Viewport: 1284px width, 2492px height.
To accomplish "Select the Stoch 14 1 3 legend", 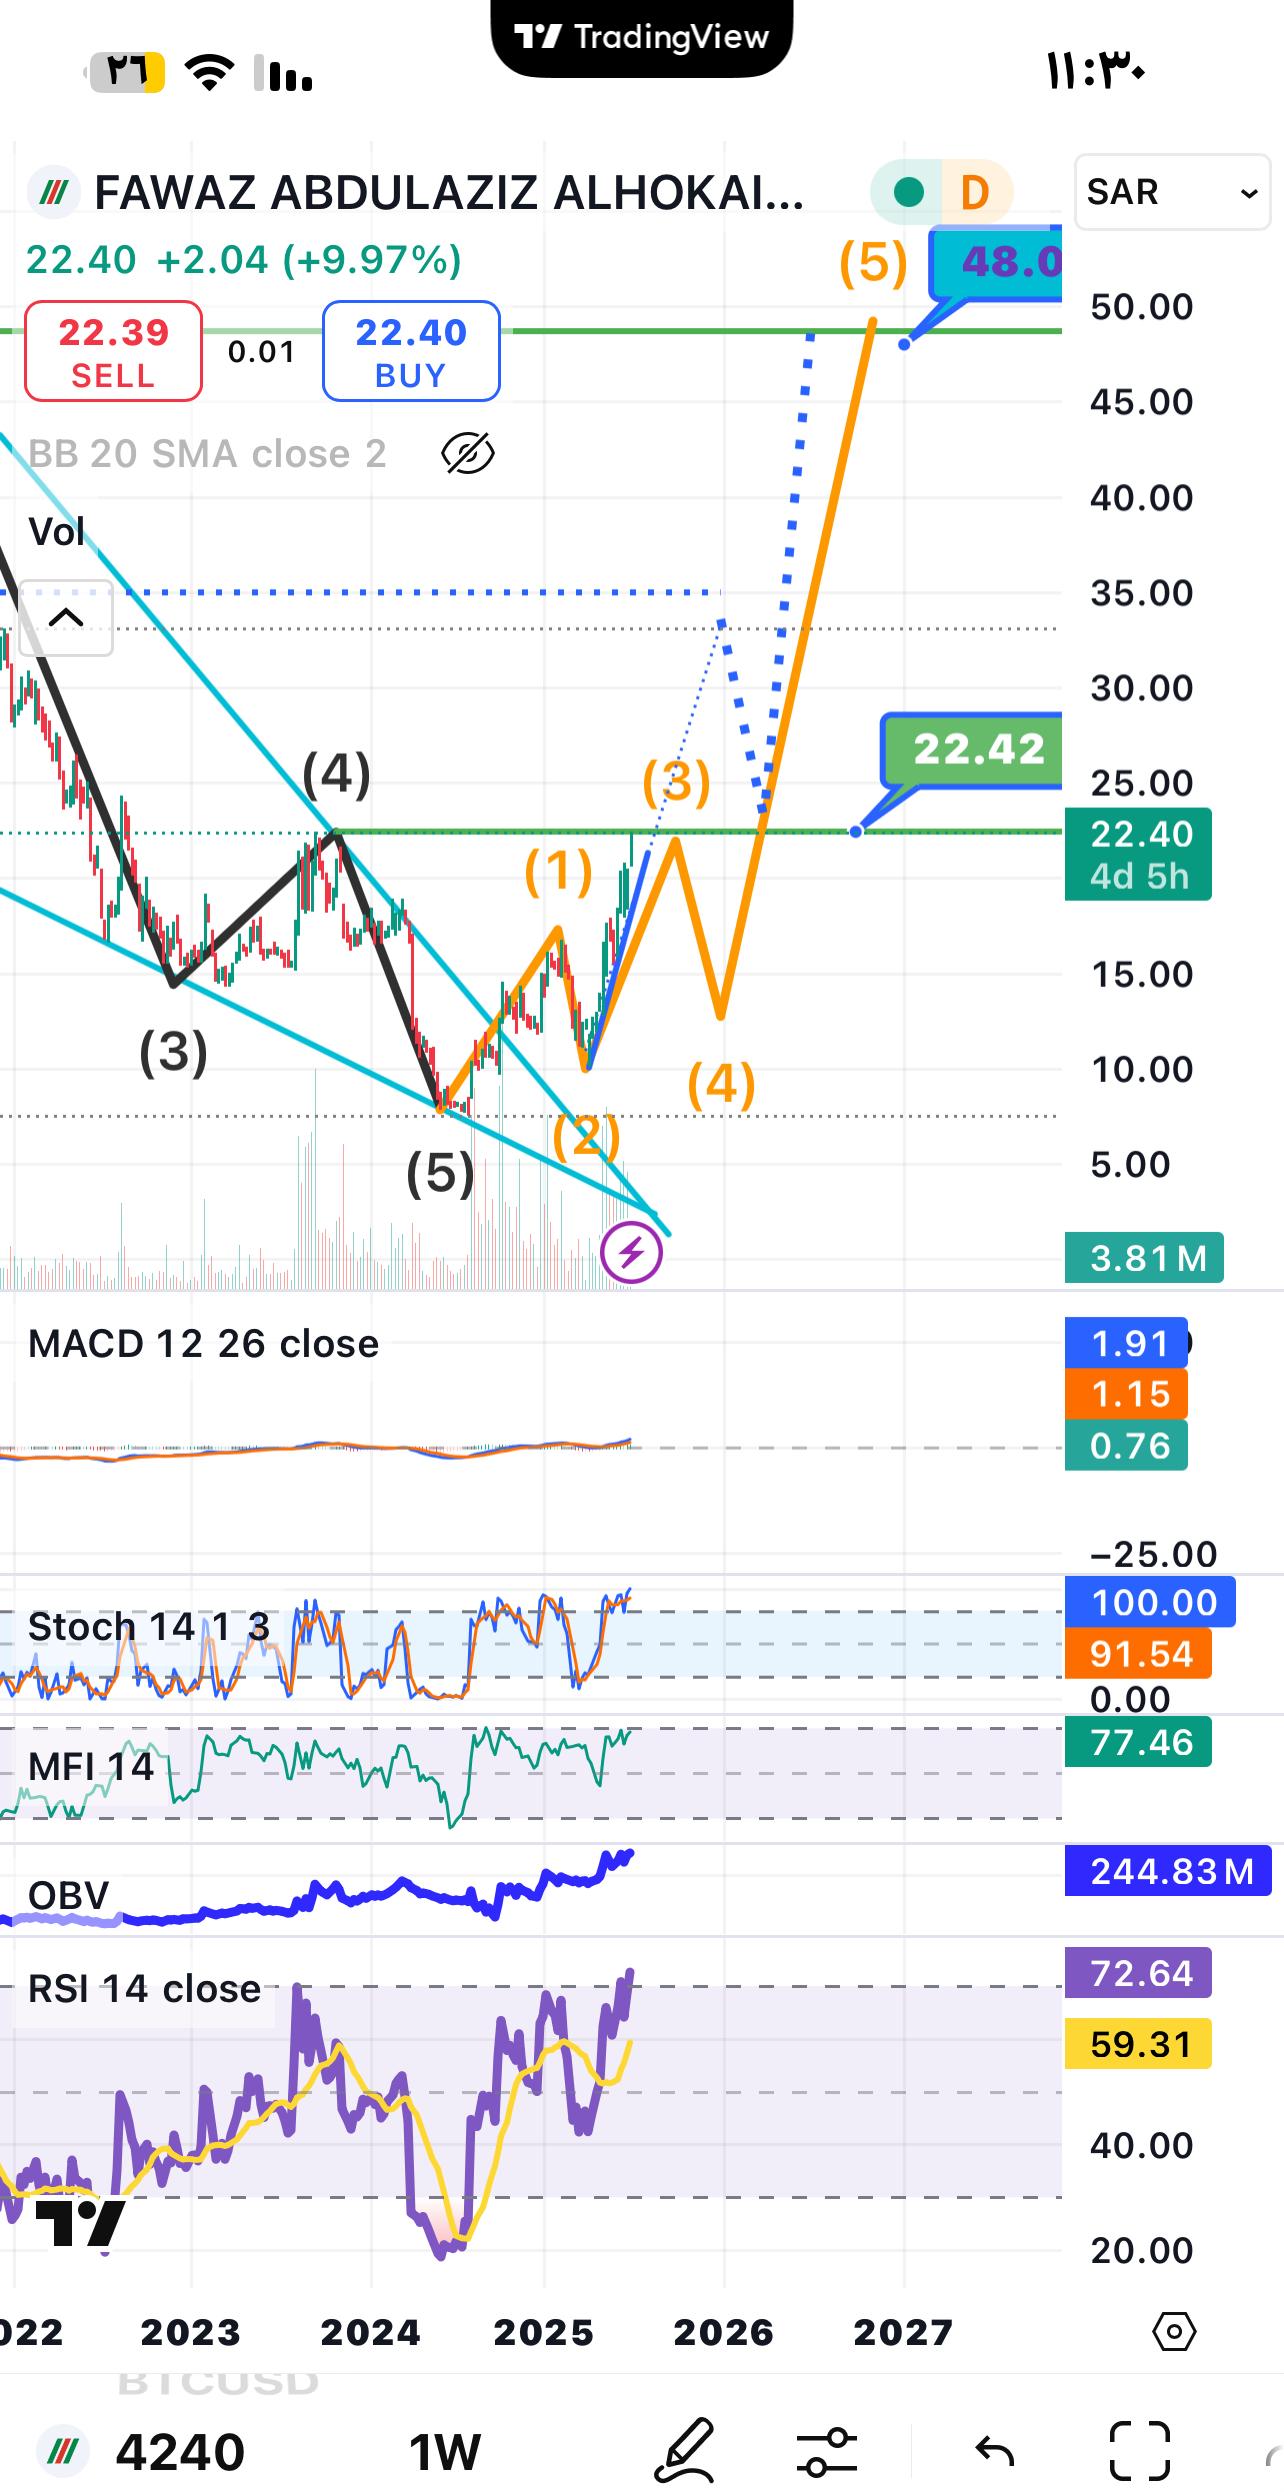I will pos(149,1627).
